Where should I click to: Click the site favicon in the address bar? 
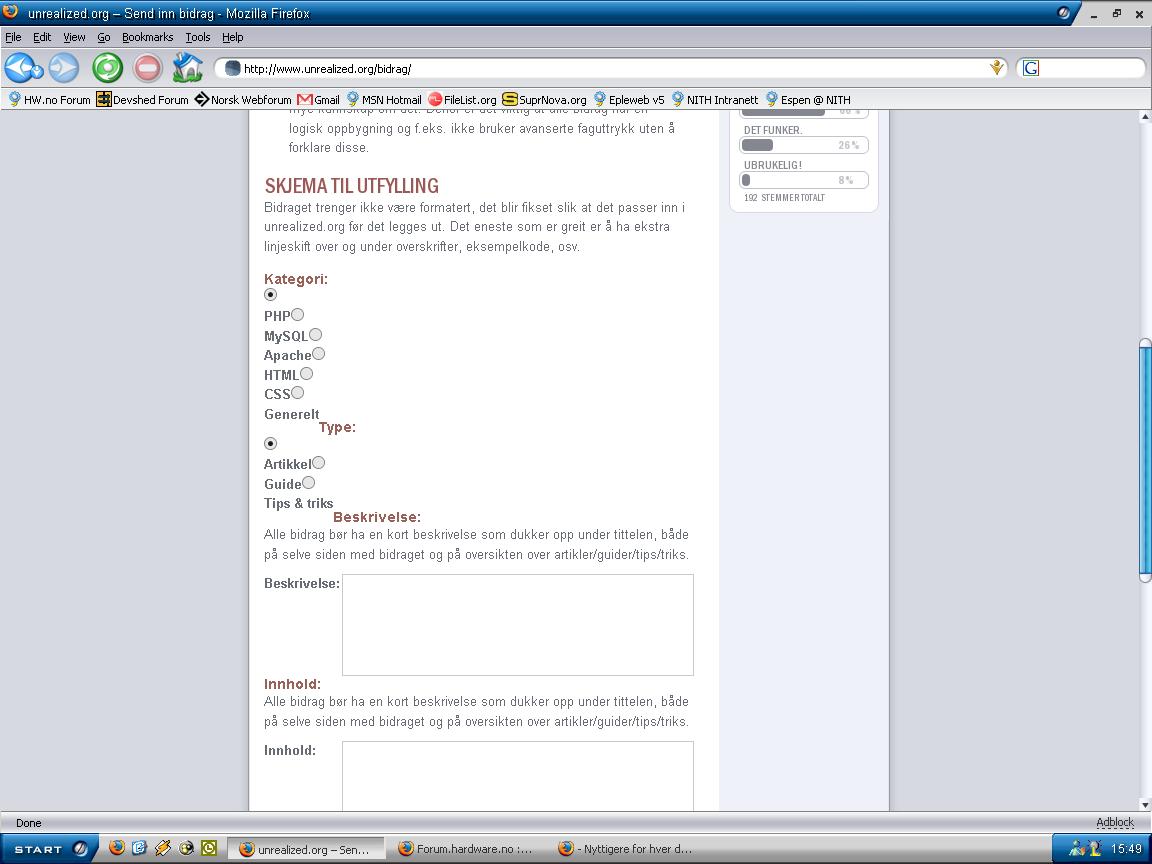tap(232, 68)
